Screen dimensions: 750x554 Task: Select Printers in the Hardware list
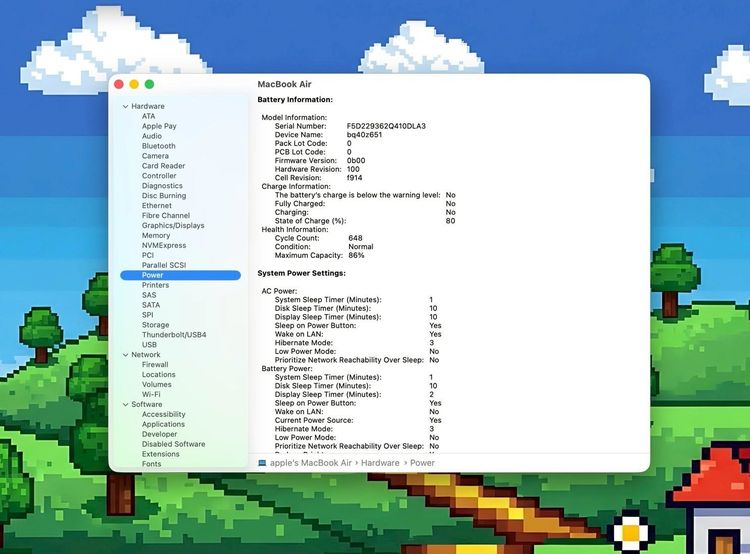click(155, 285)
